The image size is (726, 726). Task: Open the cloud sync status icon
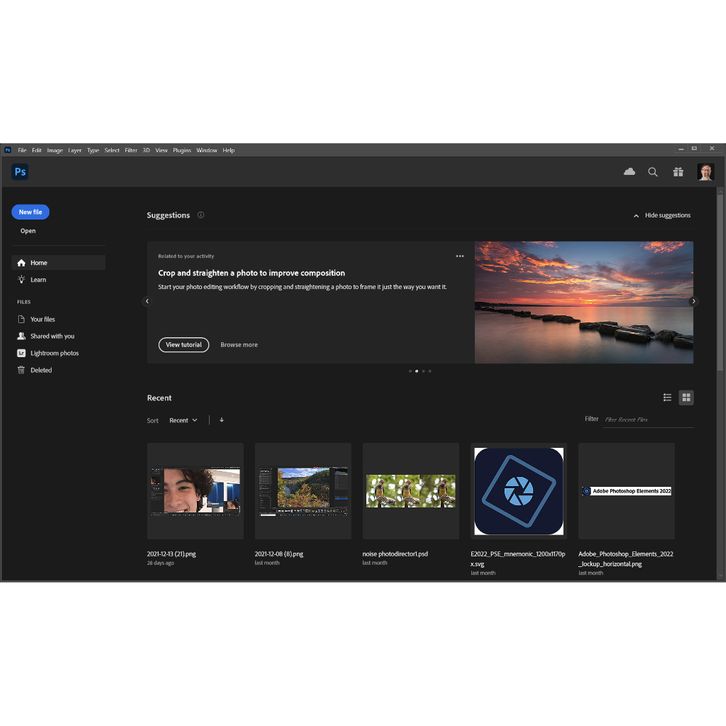629,172
